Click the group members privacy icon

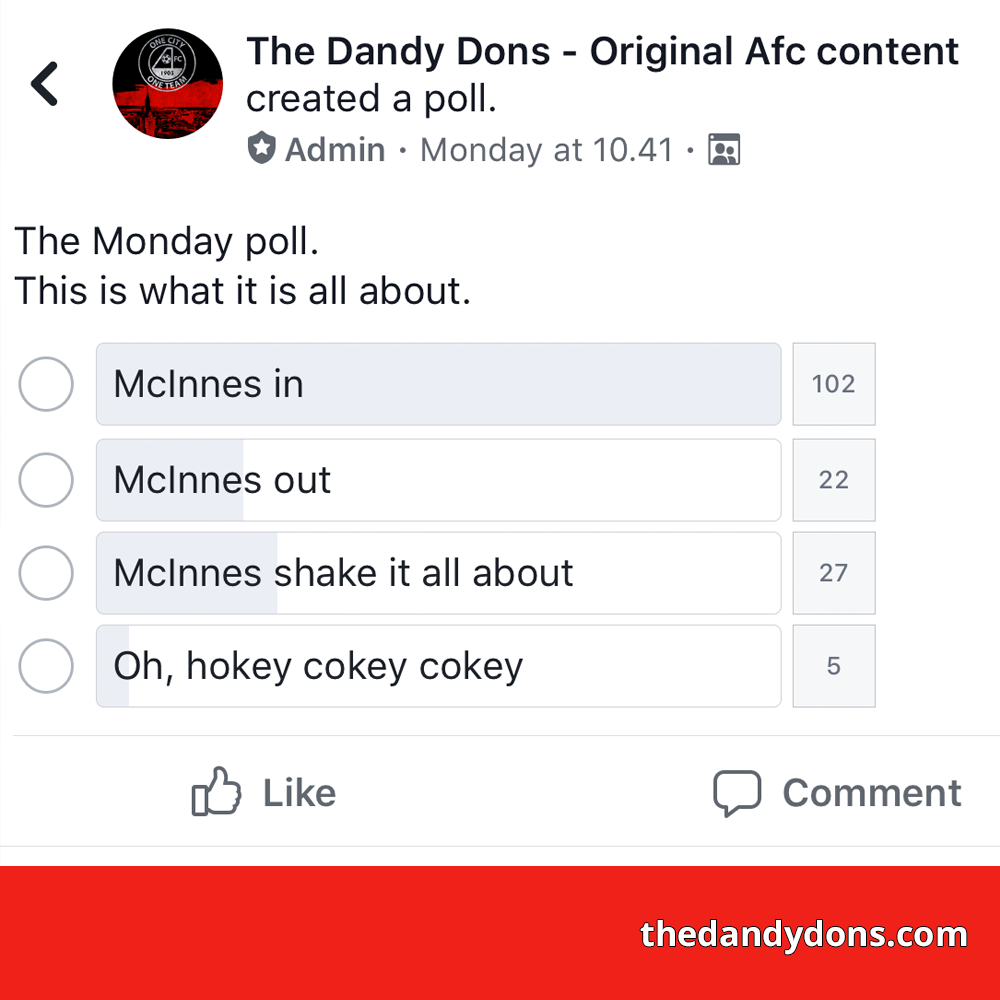coord(724,149)
